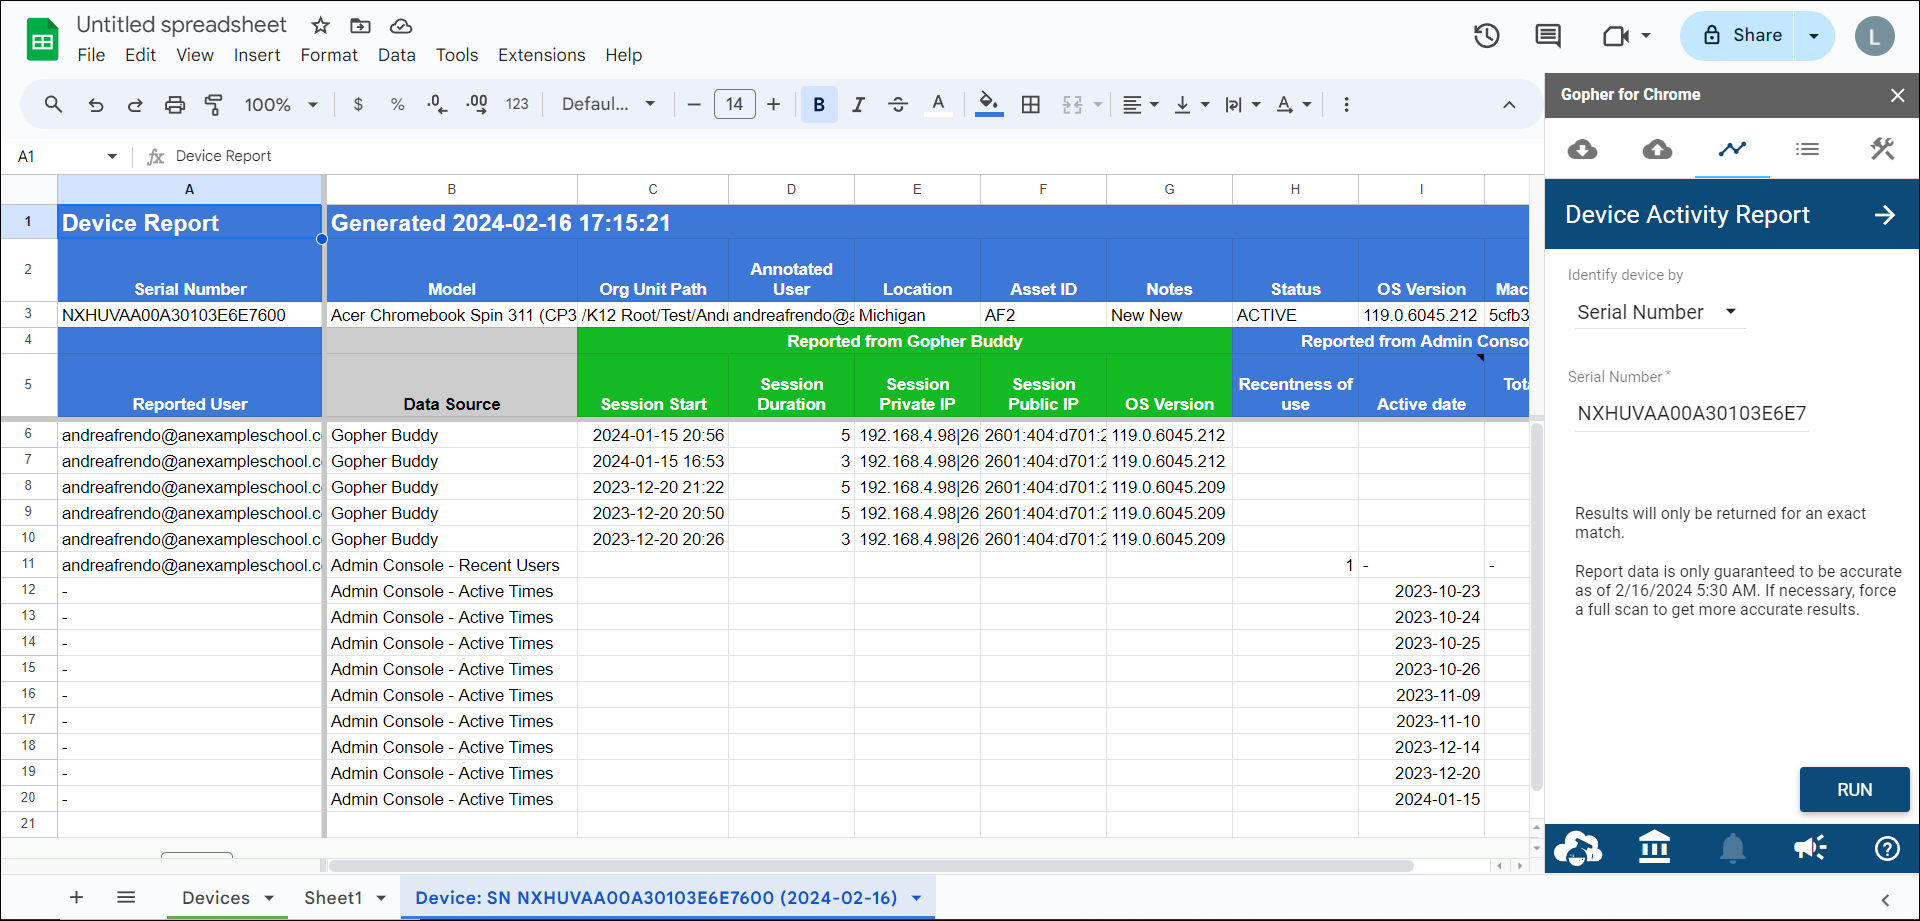Click the Gopher help question icon
This screenshot has width=1920, height=921.
1887,849
